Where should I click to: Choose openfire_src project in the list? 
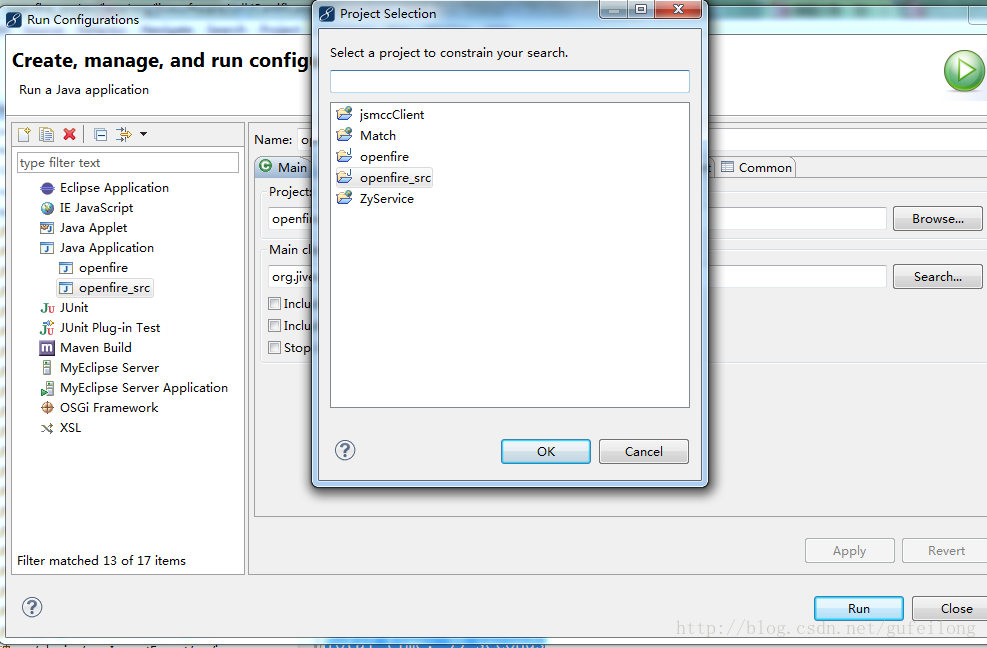pyautogui.click(x=395, y=178)
